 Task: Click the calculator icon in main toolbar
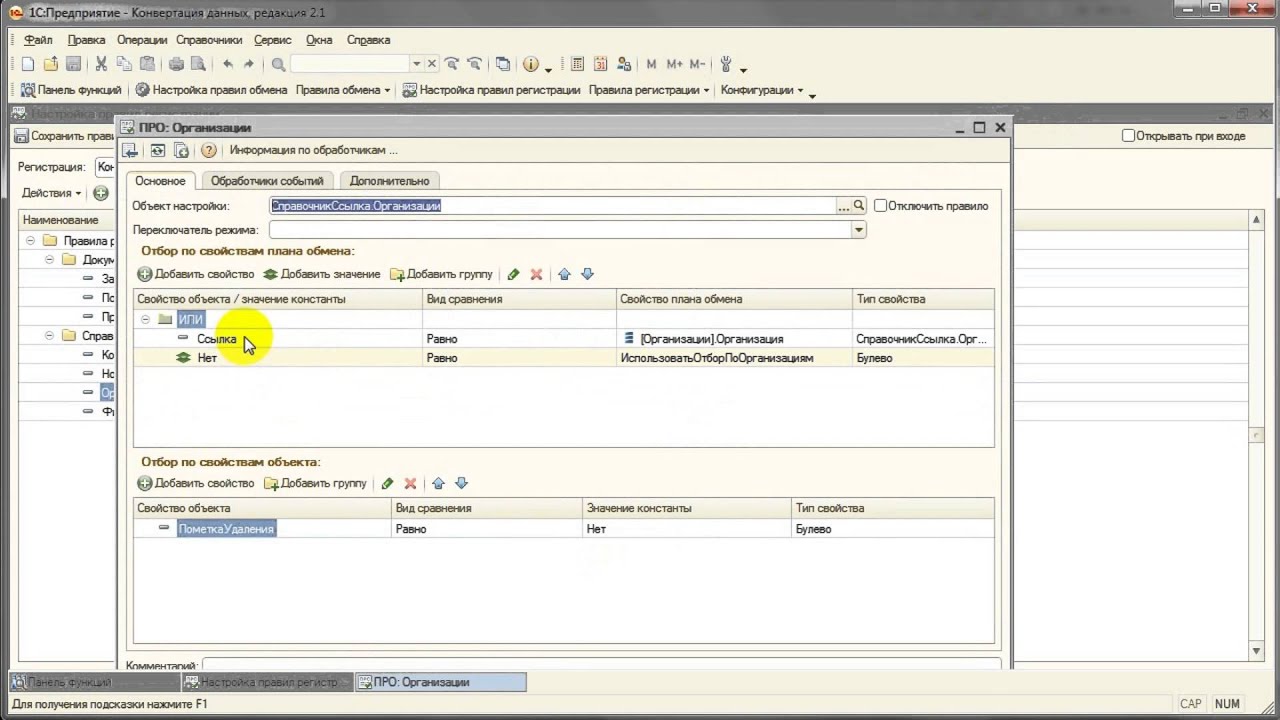pyautogui.click(x=577, y=64)
